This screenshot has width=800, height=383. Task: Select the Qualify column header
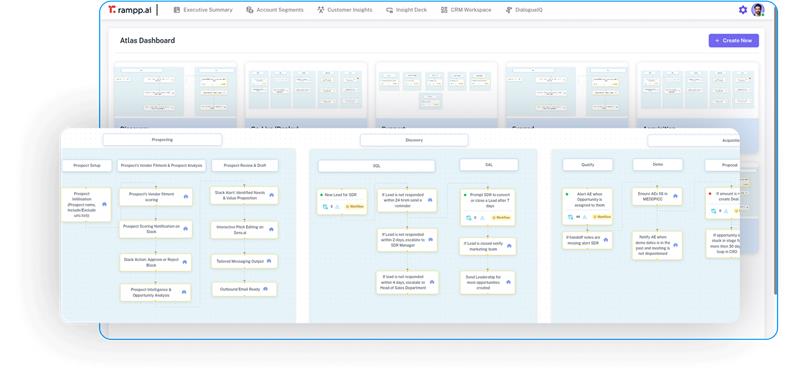click(588, 165)
